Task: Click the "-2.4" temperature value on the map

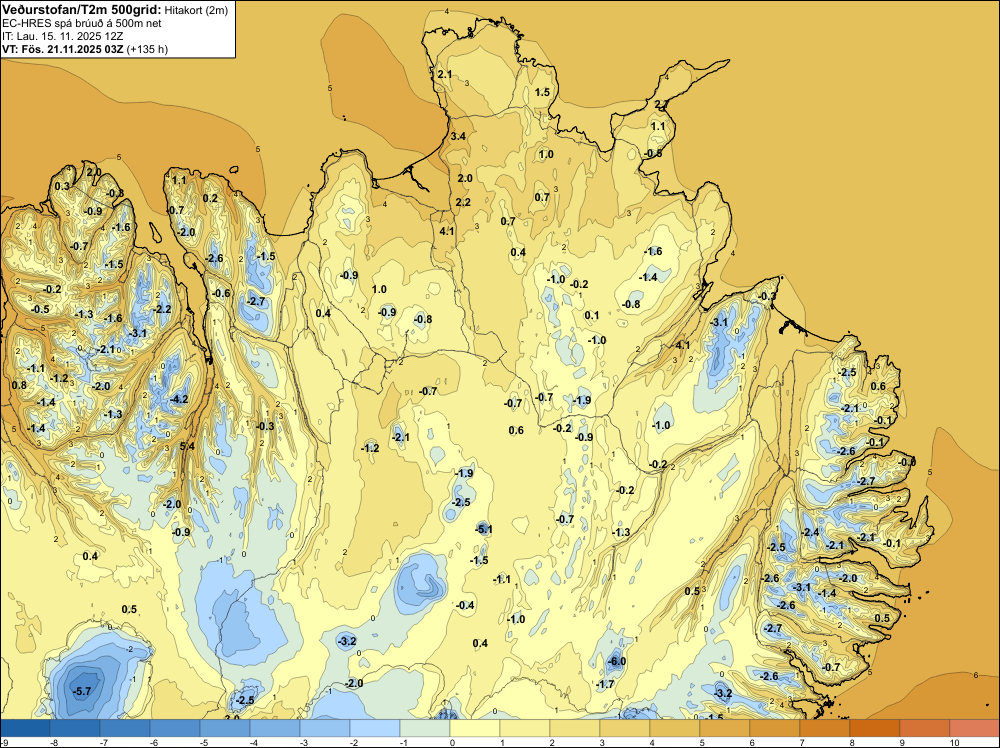Action: point(810,532)
